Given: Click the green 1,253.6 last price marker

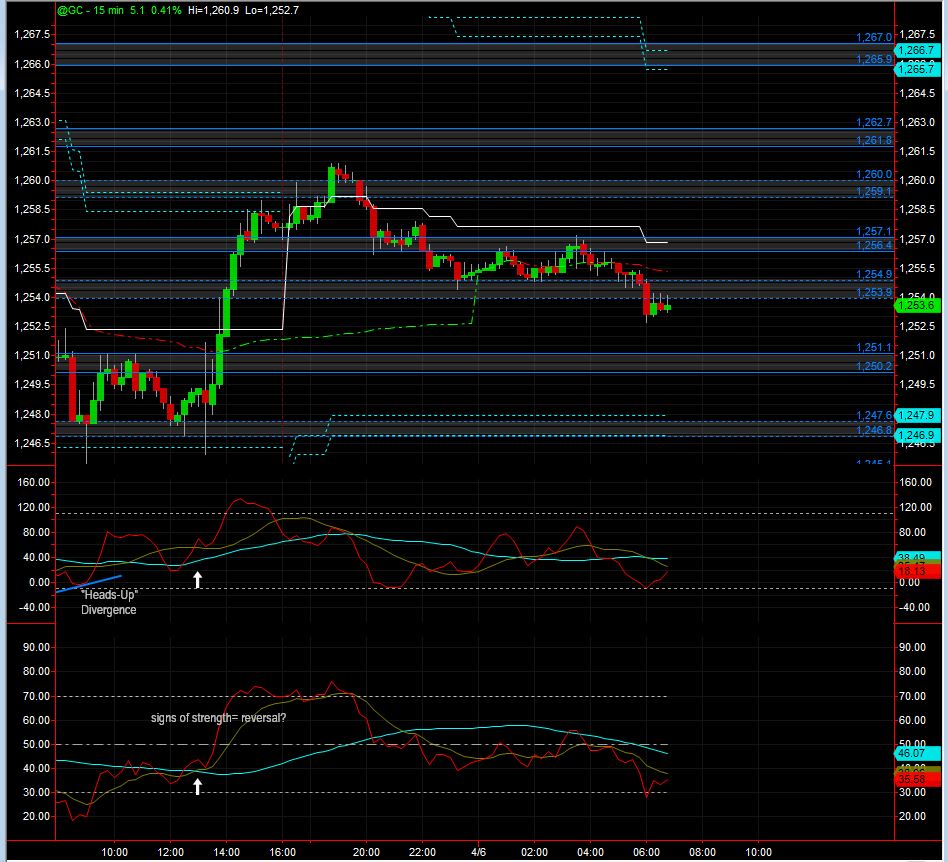Looking at the screenshot, I should (917, 305).
